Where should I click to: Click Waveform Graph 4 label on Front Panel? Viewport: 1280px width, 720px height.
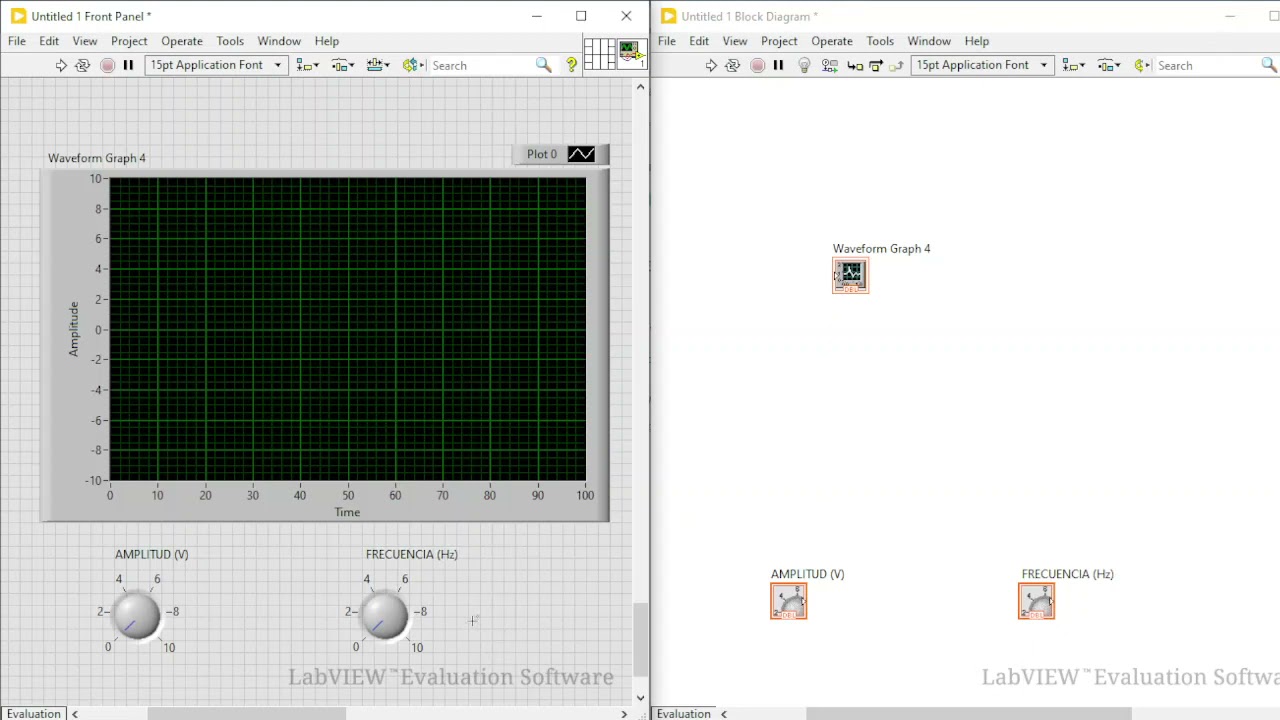click(x=97, y=158)
